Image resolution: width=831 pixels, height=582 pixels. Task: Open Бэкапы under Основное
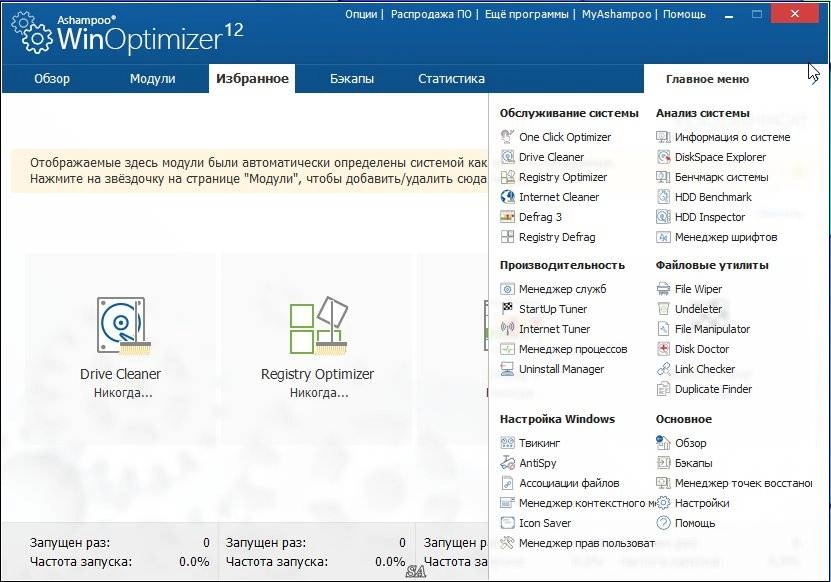684,463
